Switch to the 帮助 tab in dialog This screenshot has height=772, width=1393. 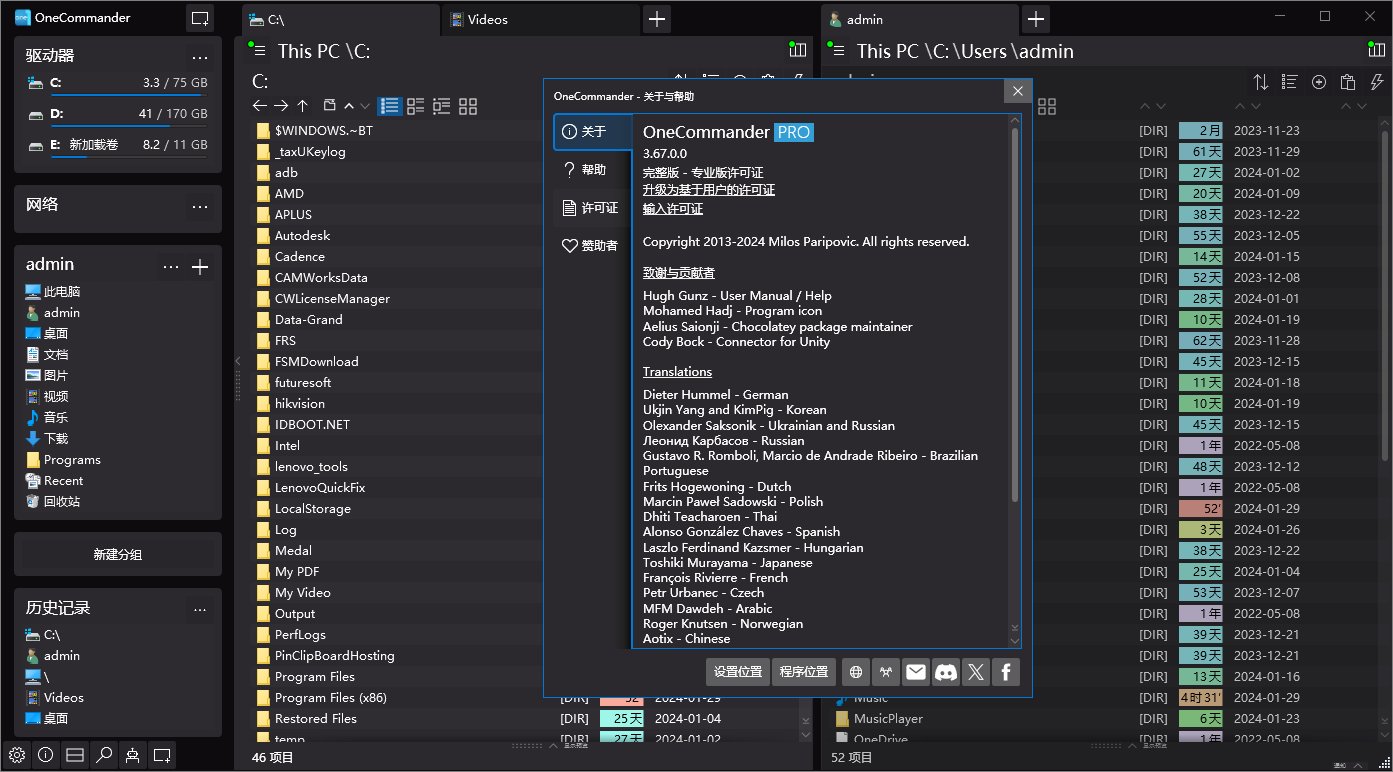[593, 170]
